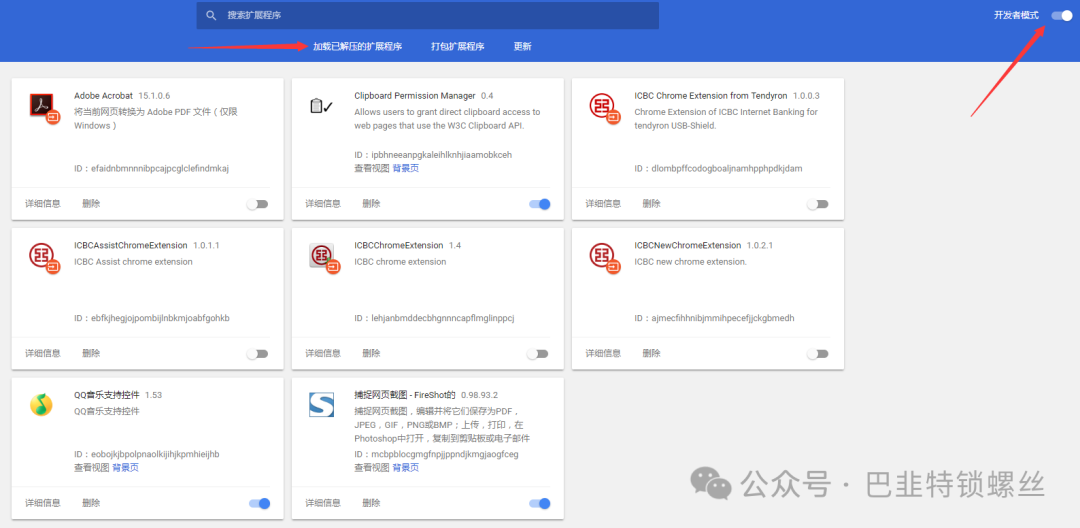Disable FireShot screenshot extension
Image resolution: width=1080 pixels, height=528 pixels.
click(x=539, y=504)
